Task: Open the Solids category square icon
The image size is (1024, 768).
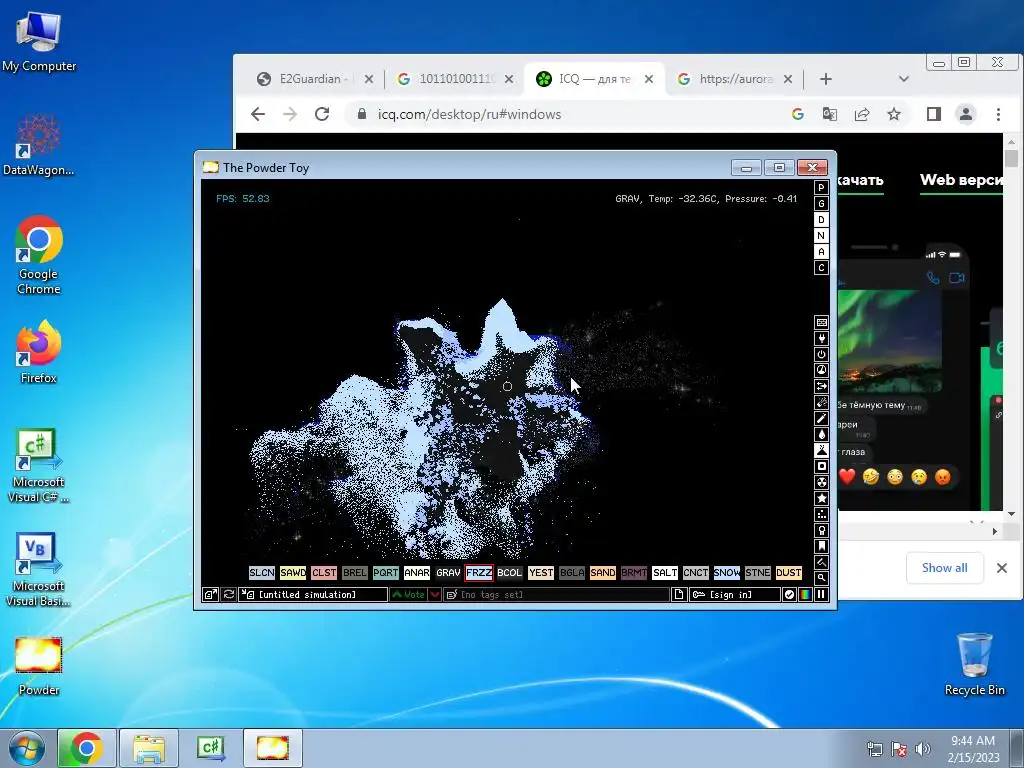Action: pos(822,466)
